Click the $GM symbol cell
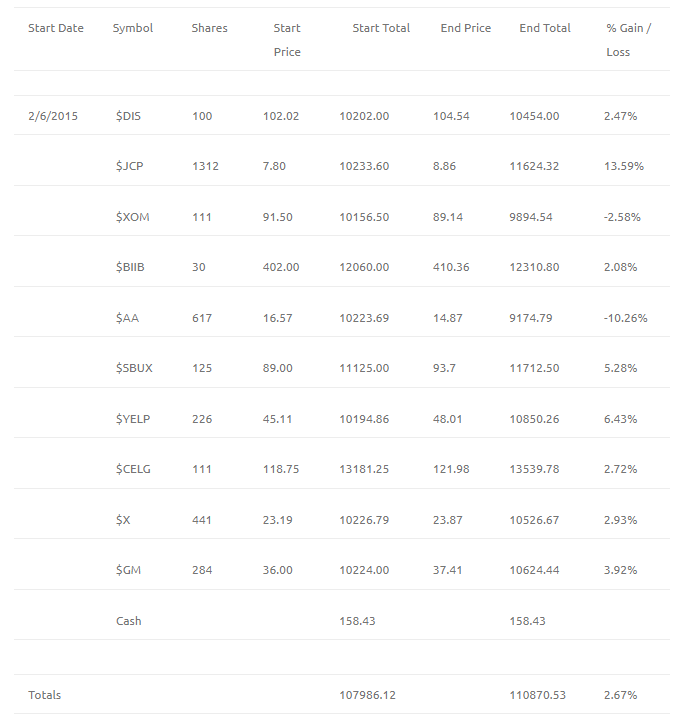Screen dimensions: 681x720 (128, 570)
